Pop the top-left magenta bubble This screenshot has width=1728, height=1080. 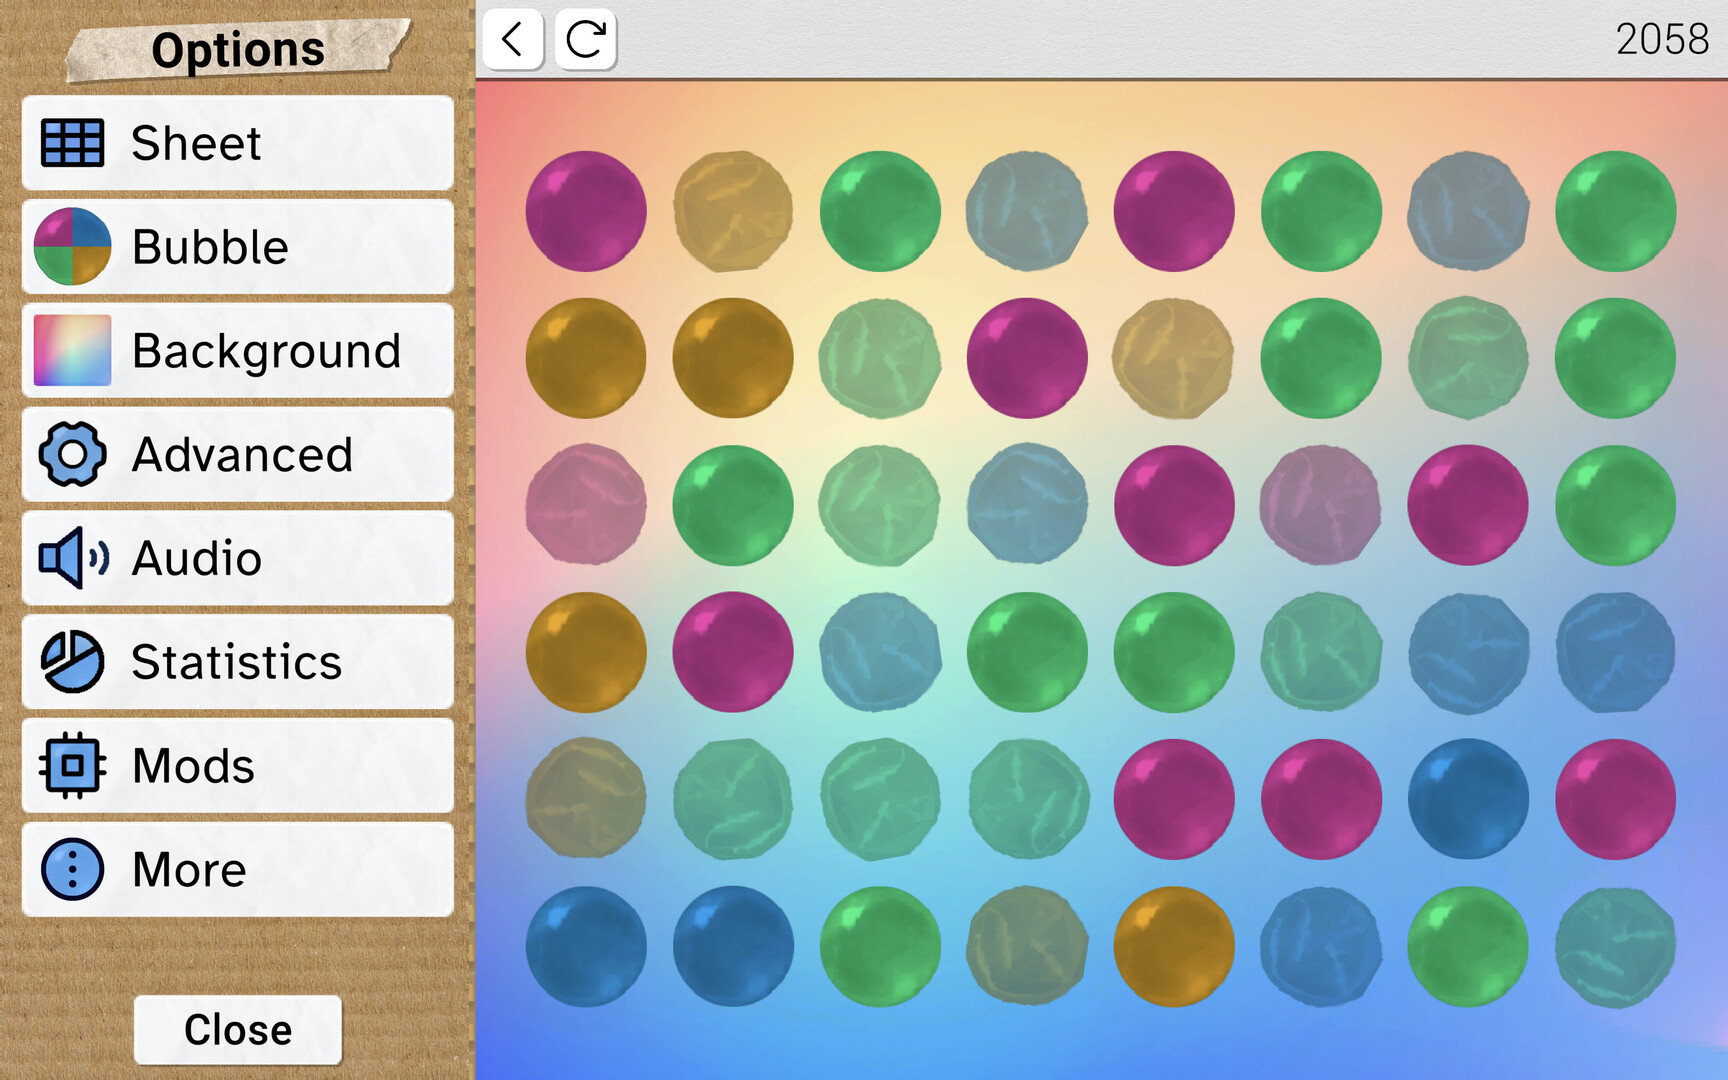coord(586,211)
